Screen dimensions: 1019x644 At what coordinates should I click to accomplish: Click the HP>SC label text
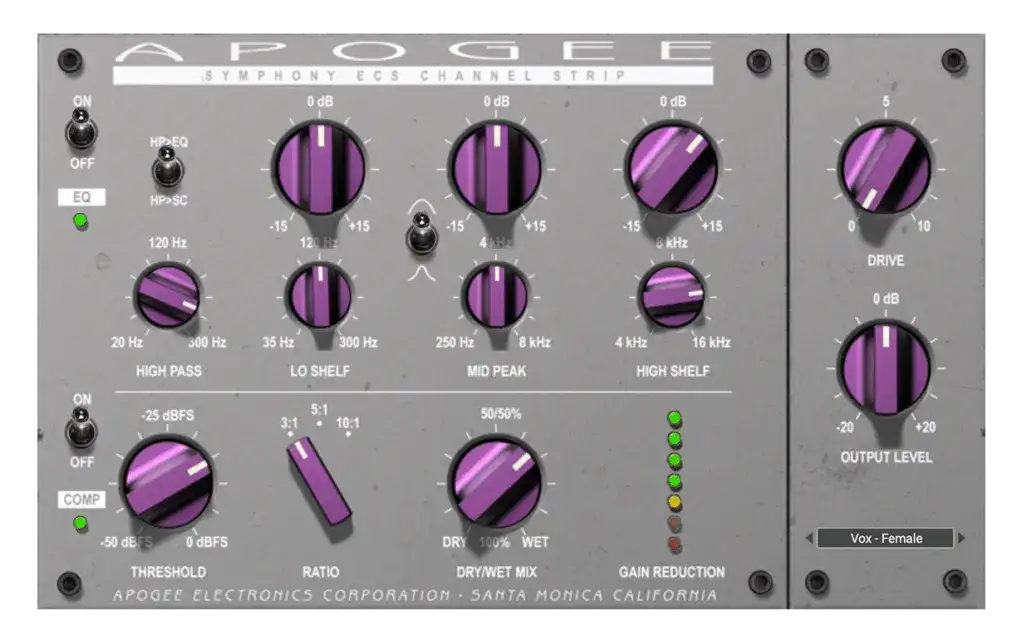[168, 200]
